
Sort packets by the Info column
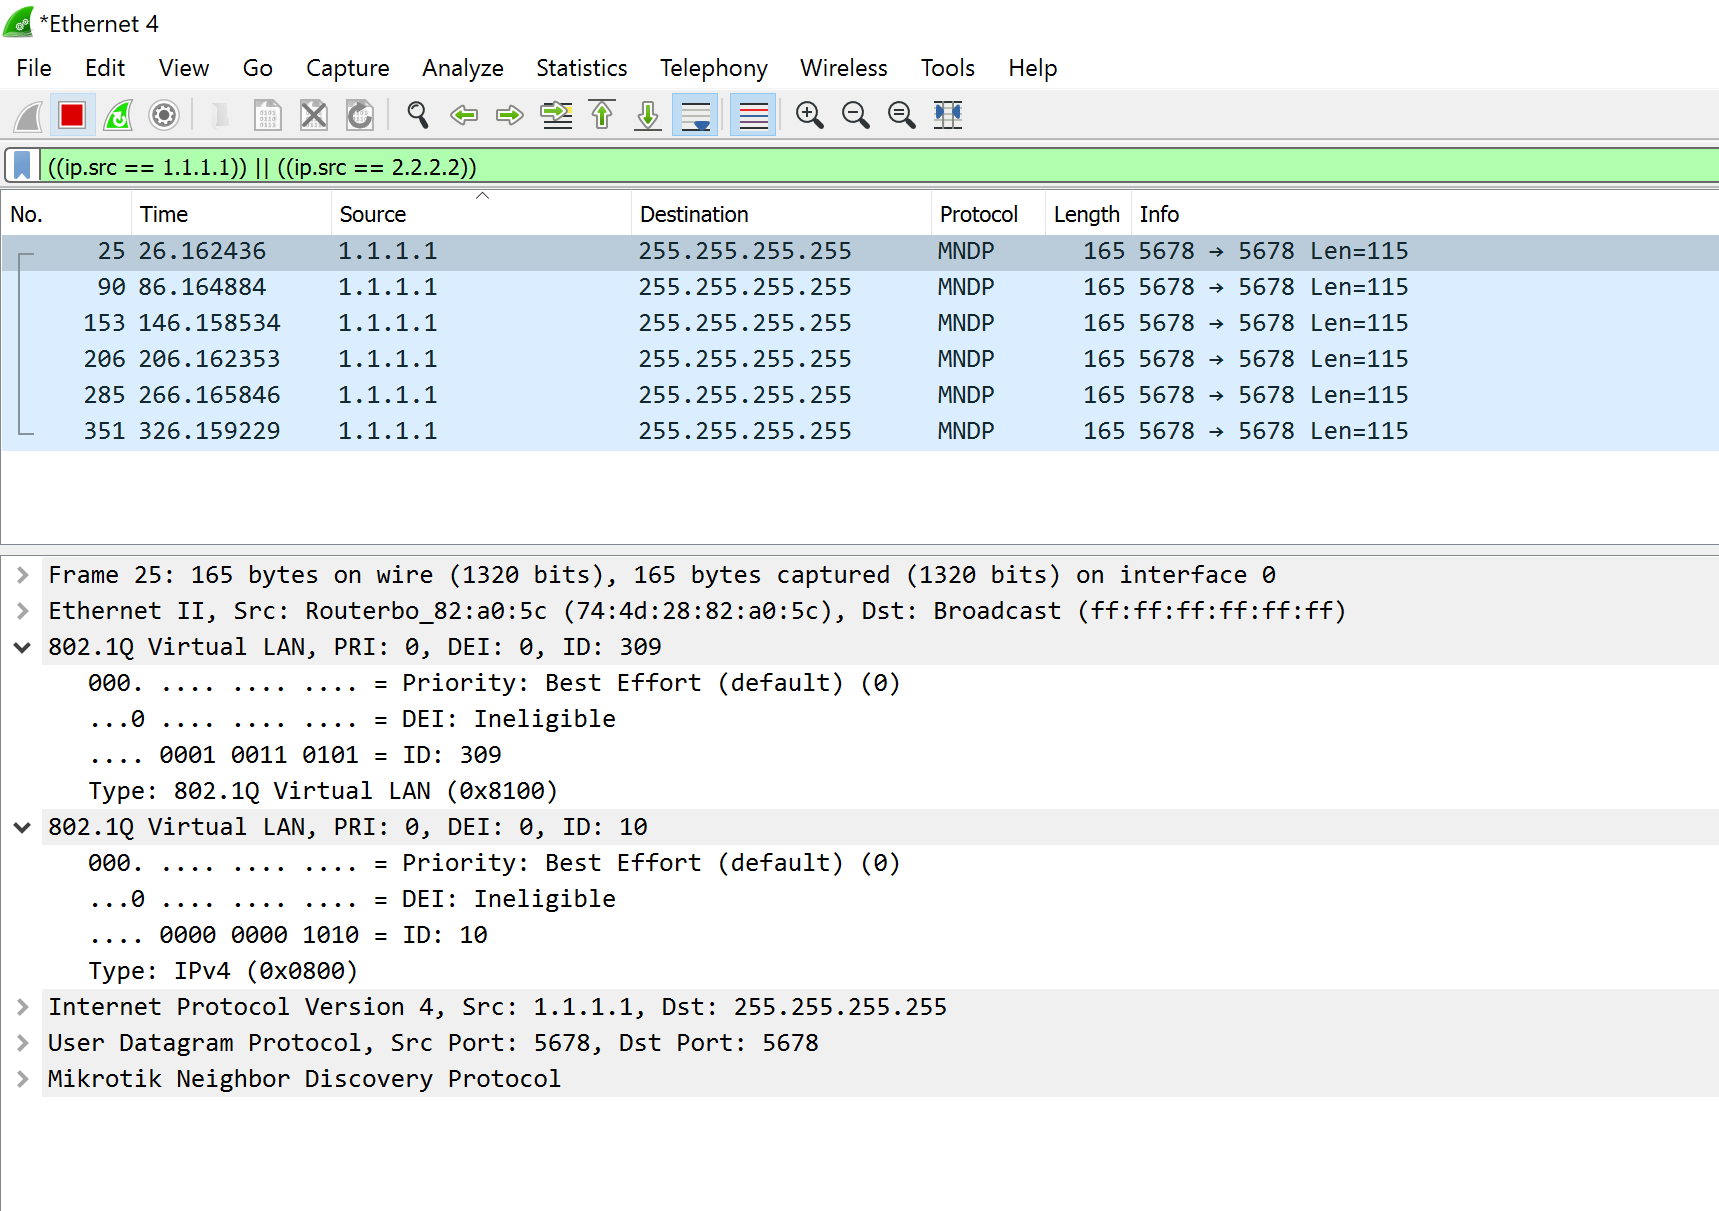coord(1425,214)
